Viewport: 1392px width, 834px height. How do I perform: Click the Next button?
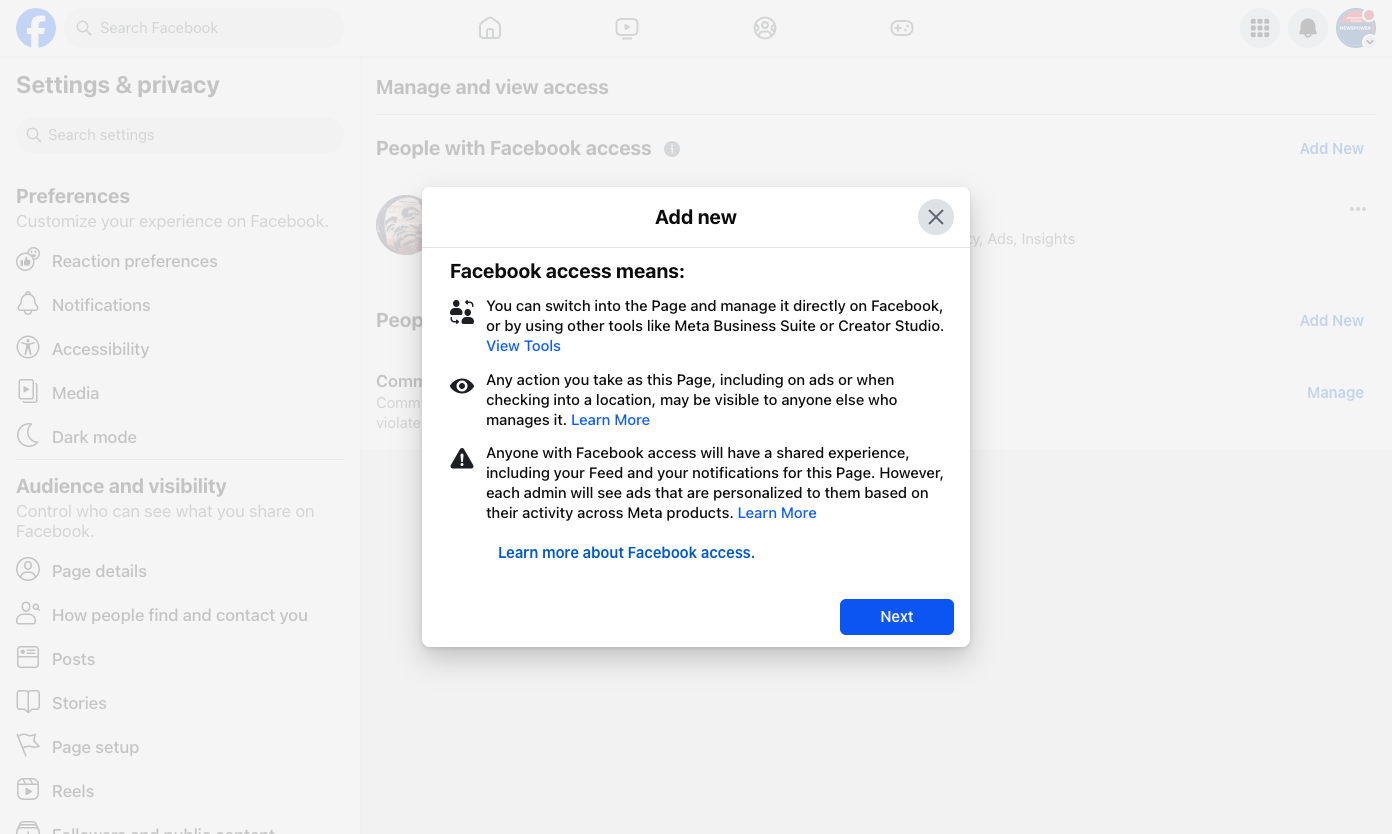pos(897,617)
